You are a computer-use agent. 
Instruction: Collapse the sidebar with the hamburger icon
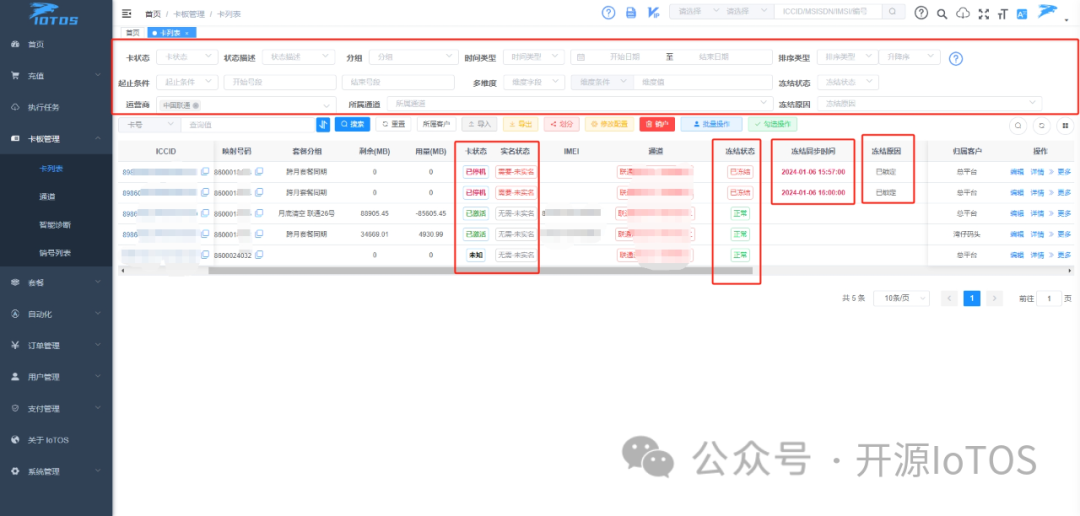[x=126, y=13]
